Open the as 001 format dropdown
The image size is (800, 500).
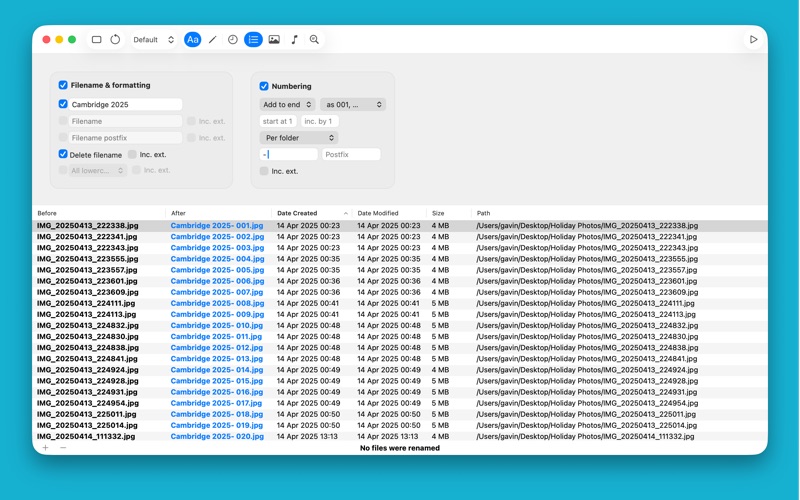(353, 104)
